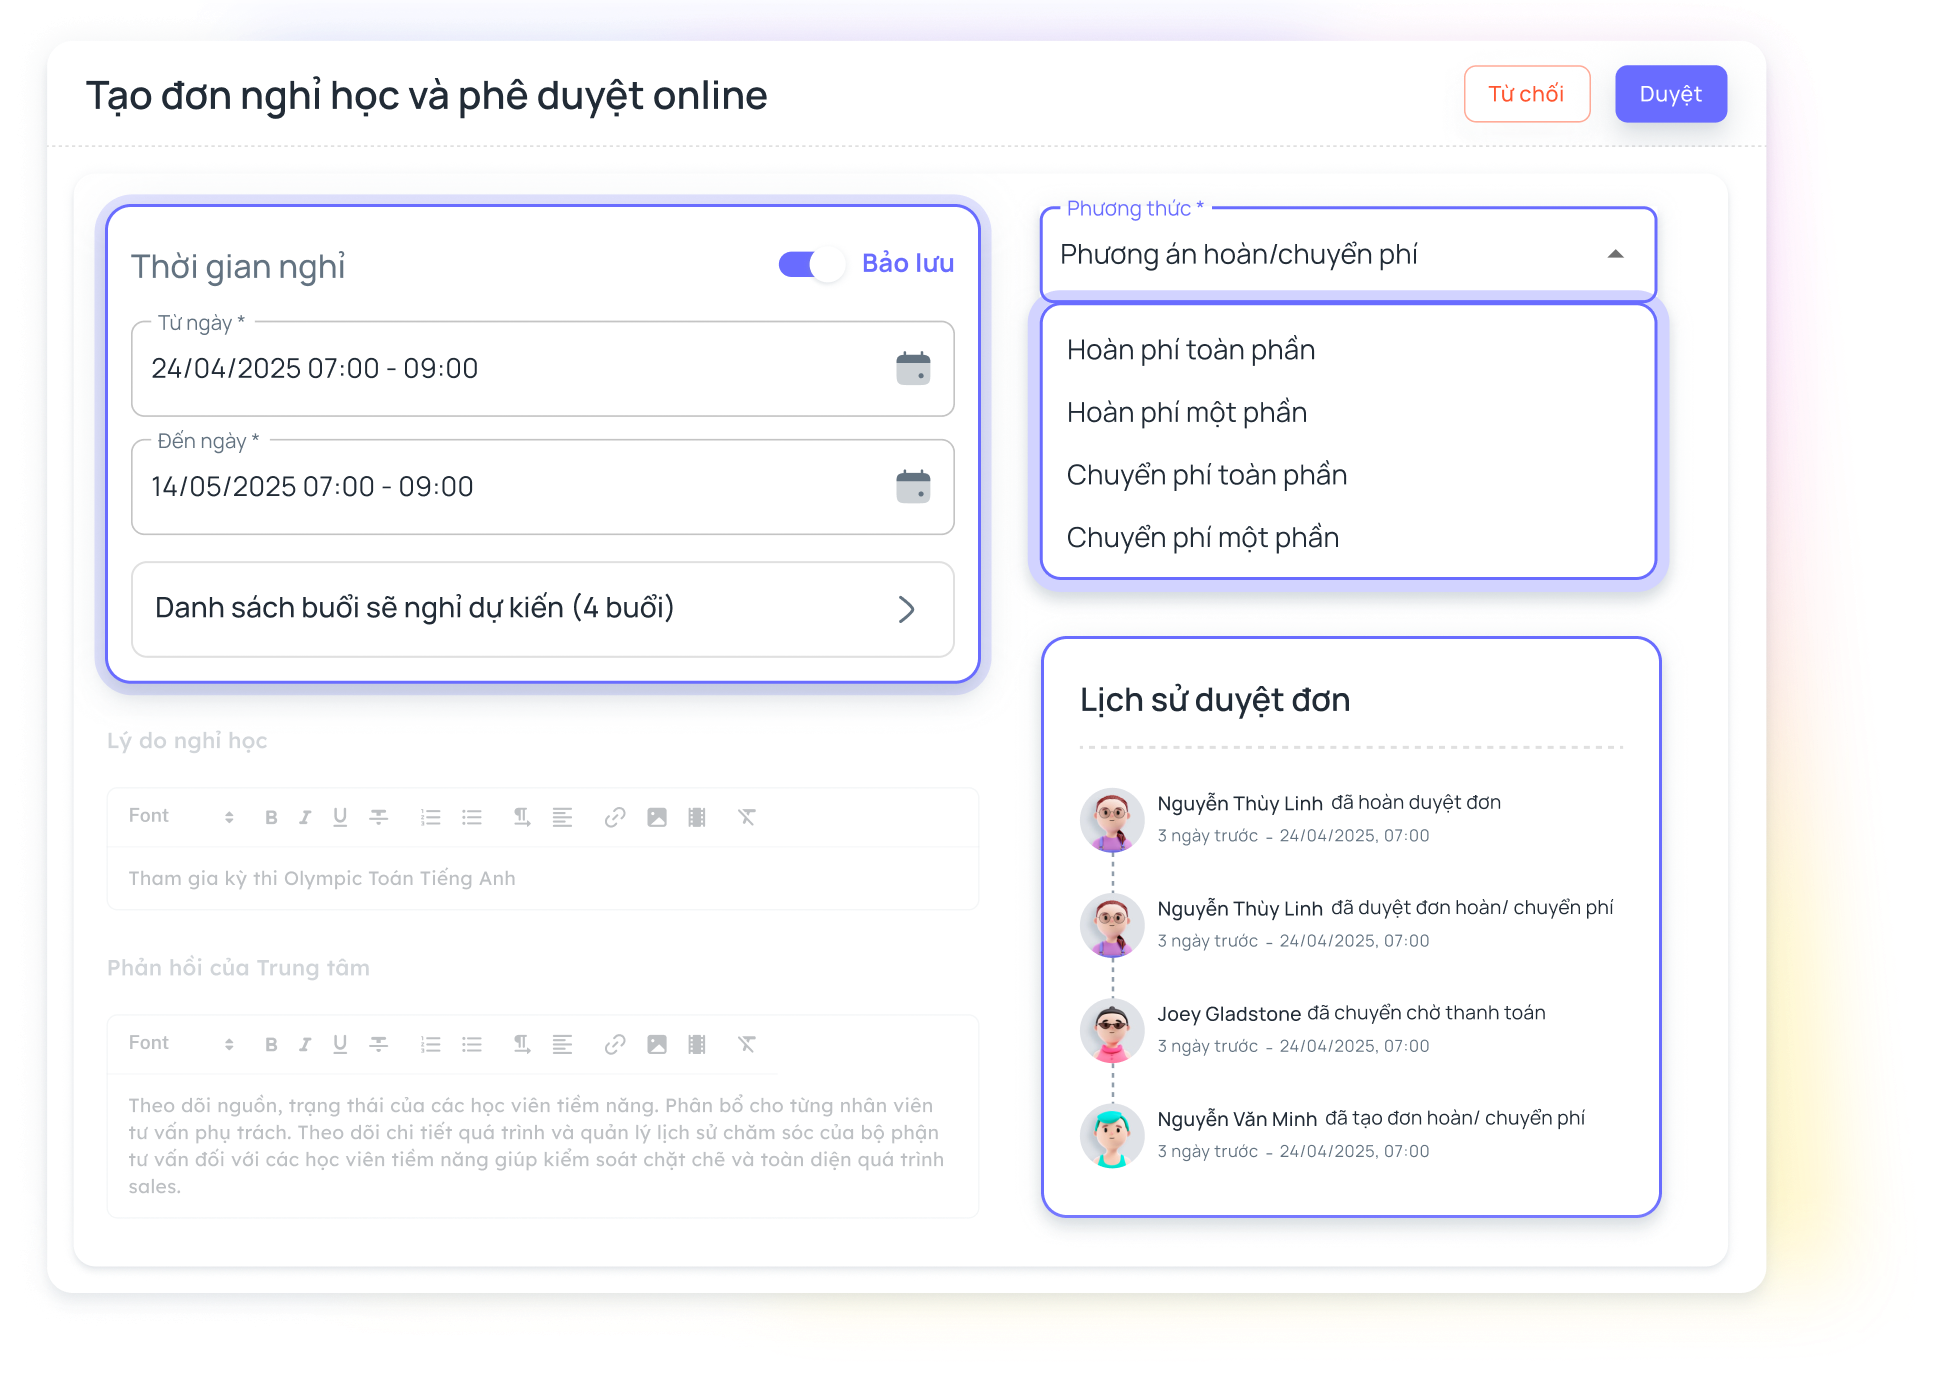Screen dimensions: 1935x1384
Task: Select Chuyển phí một phần option
Action: (x=1202, y=538)
